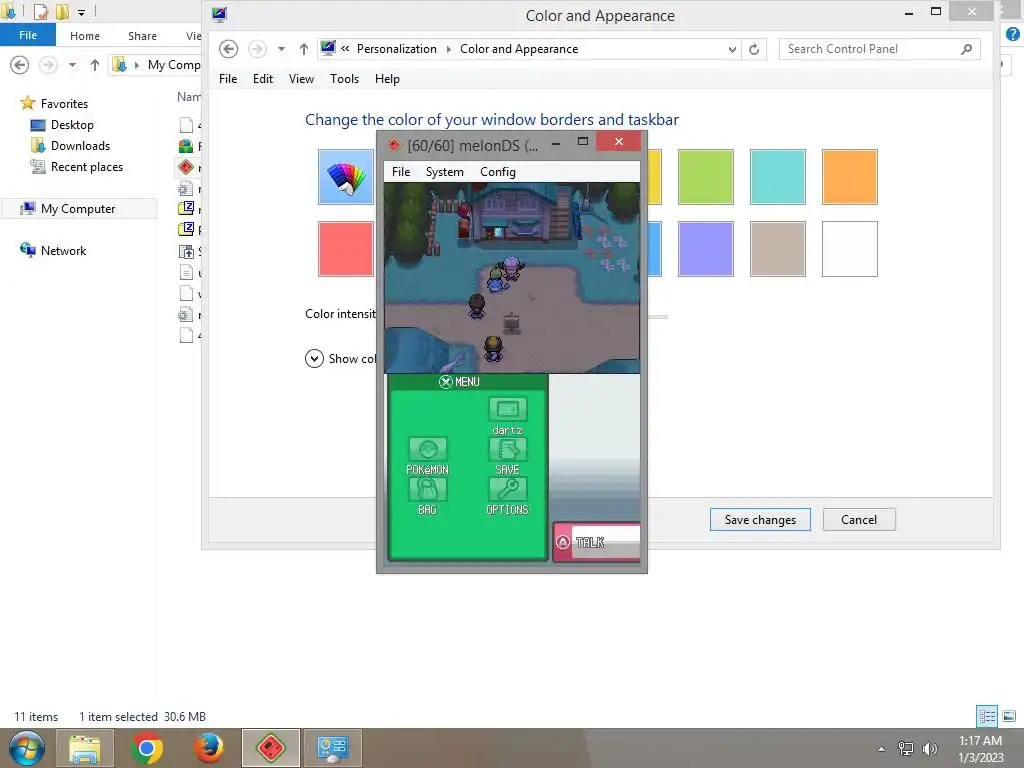
Task: Tap the SAVE icon in game menu
Action: point(507,450)
